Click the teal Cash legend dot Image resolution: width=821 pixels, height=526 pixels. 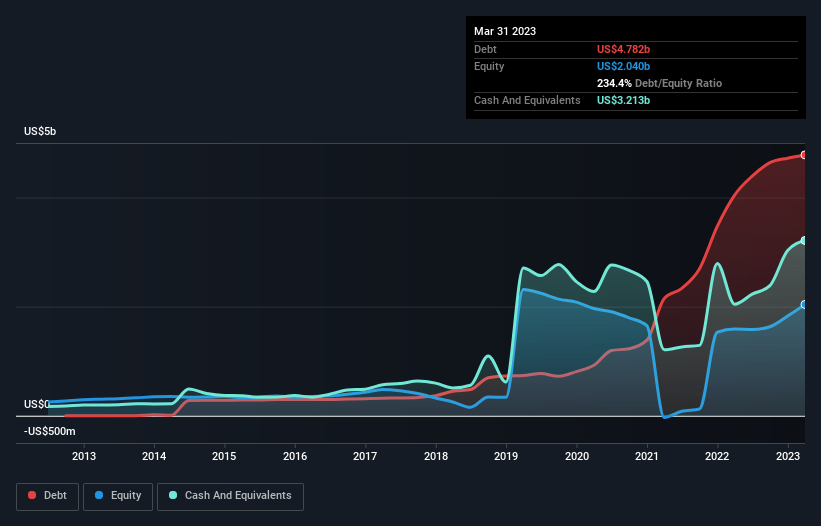point(173,495)
